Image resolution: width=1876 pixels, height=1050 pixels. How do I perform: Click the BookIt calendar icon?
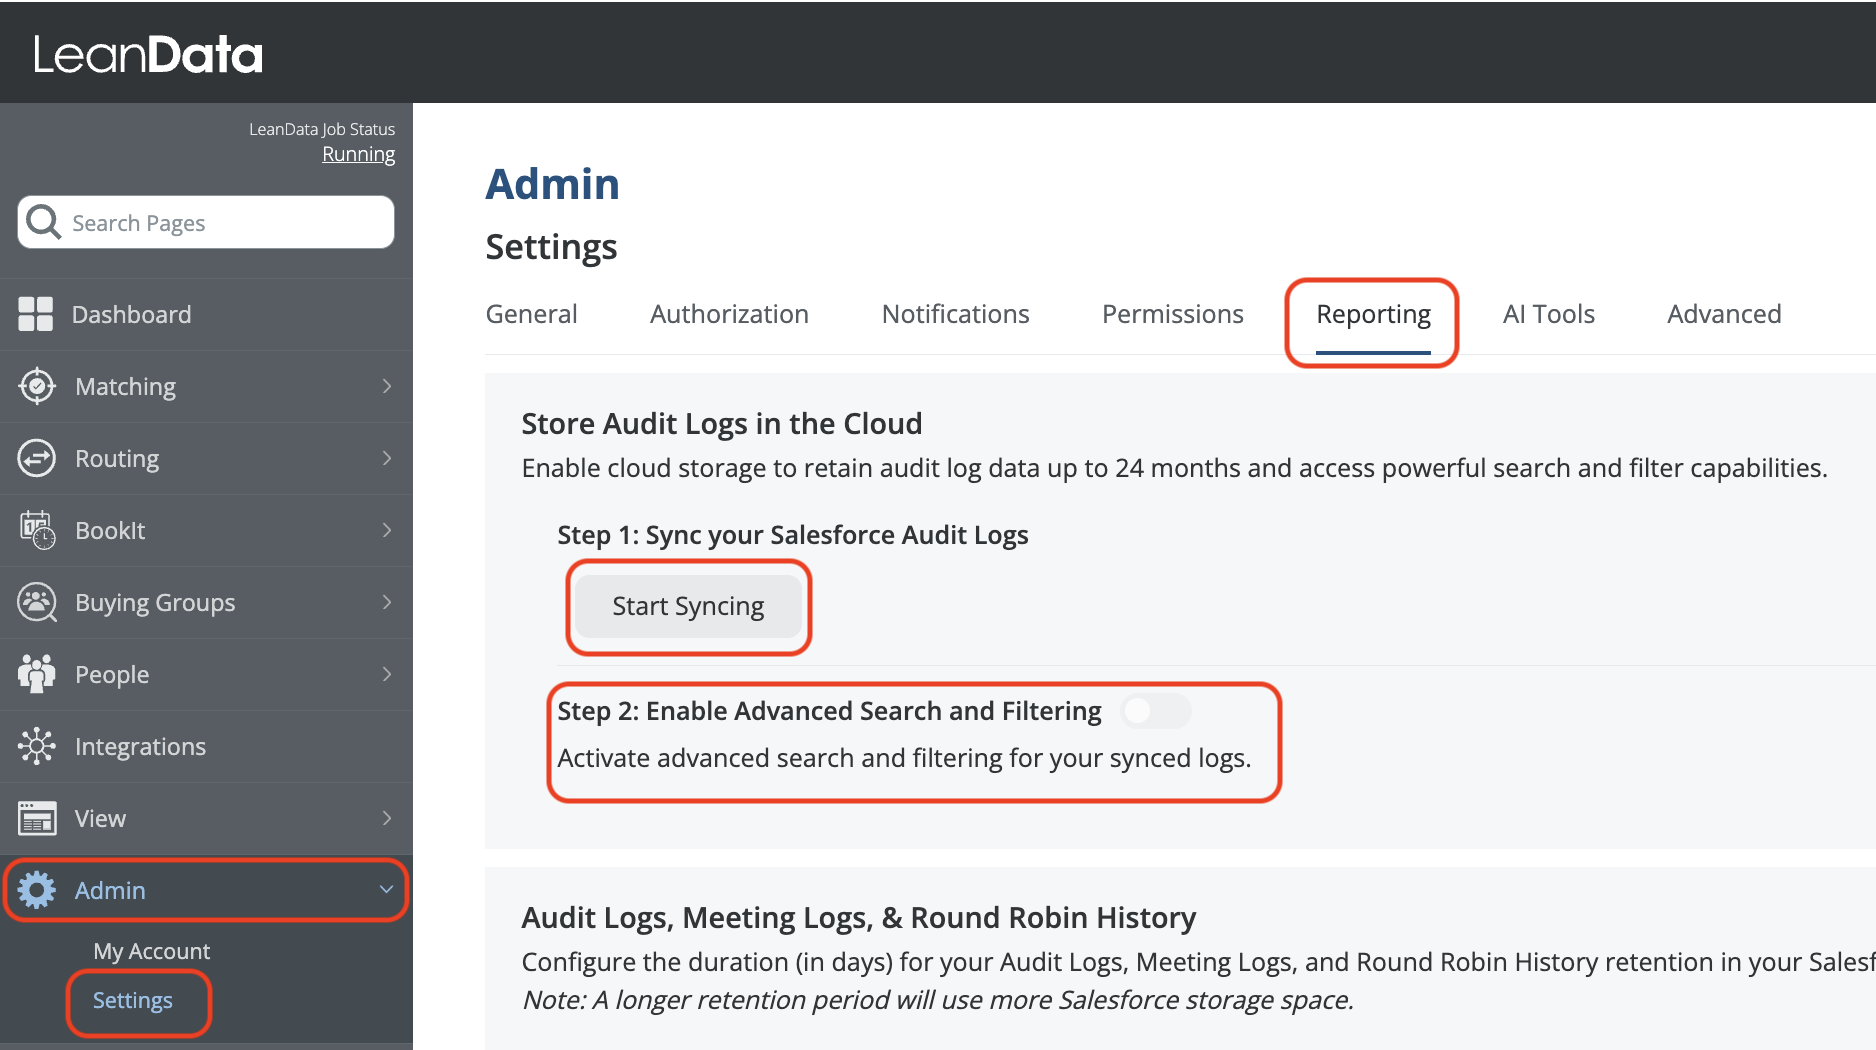(37, 530)
